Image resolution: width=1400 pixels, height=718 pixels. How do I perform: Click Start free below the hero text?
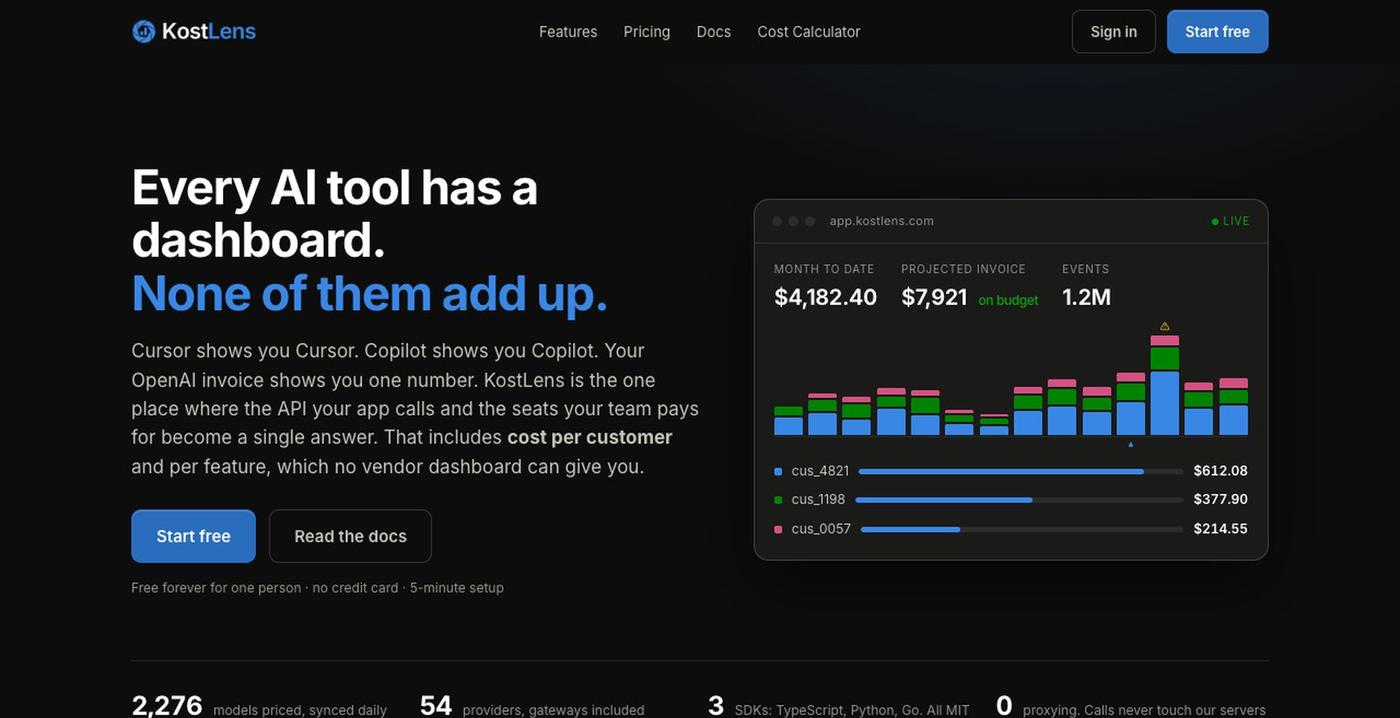pyautogui.click(x=193, y=536)
